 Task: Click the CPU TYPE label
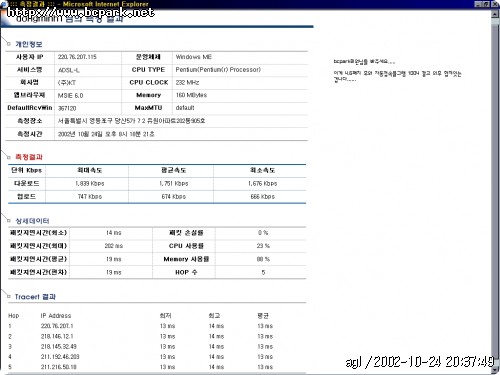[148, 70]
